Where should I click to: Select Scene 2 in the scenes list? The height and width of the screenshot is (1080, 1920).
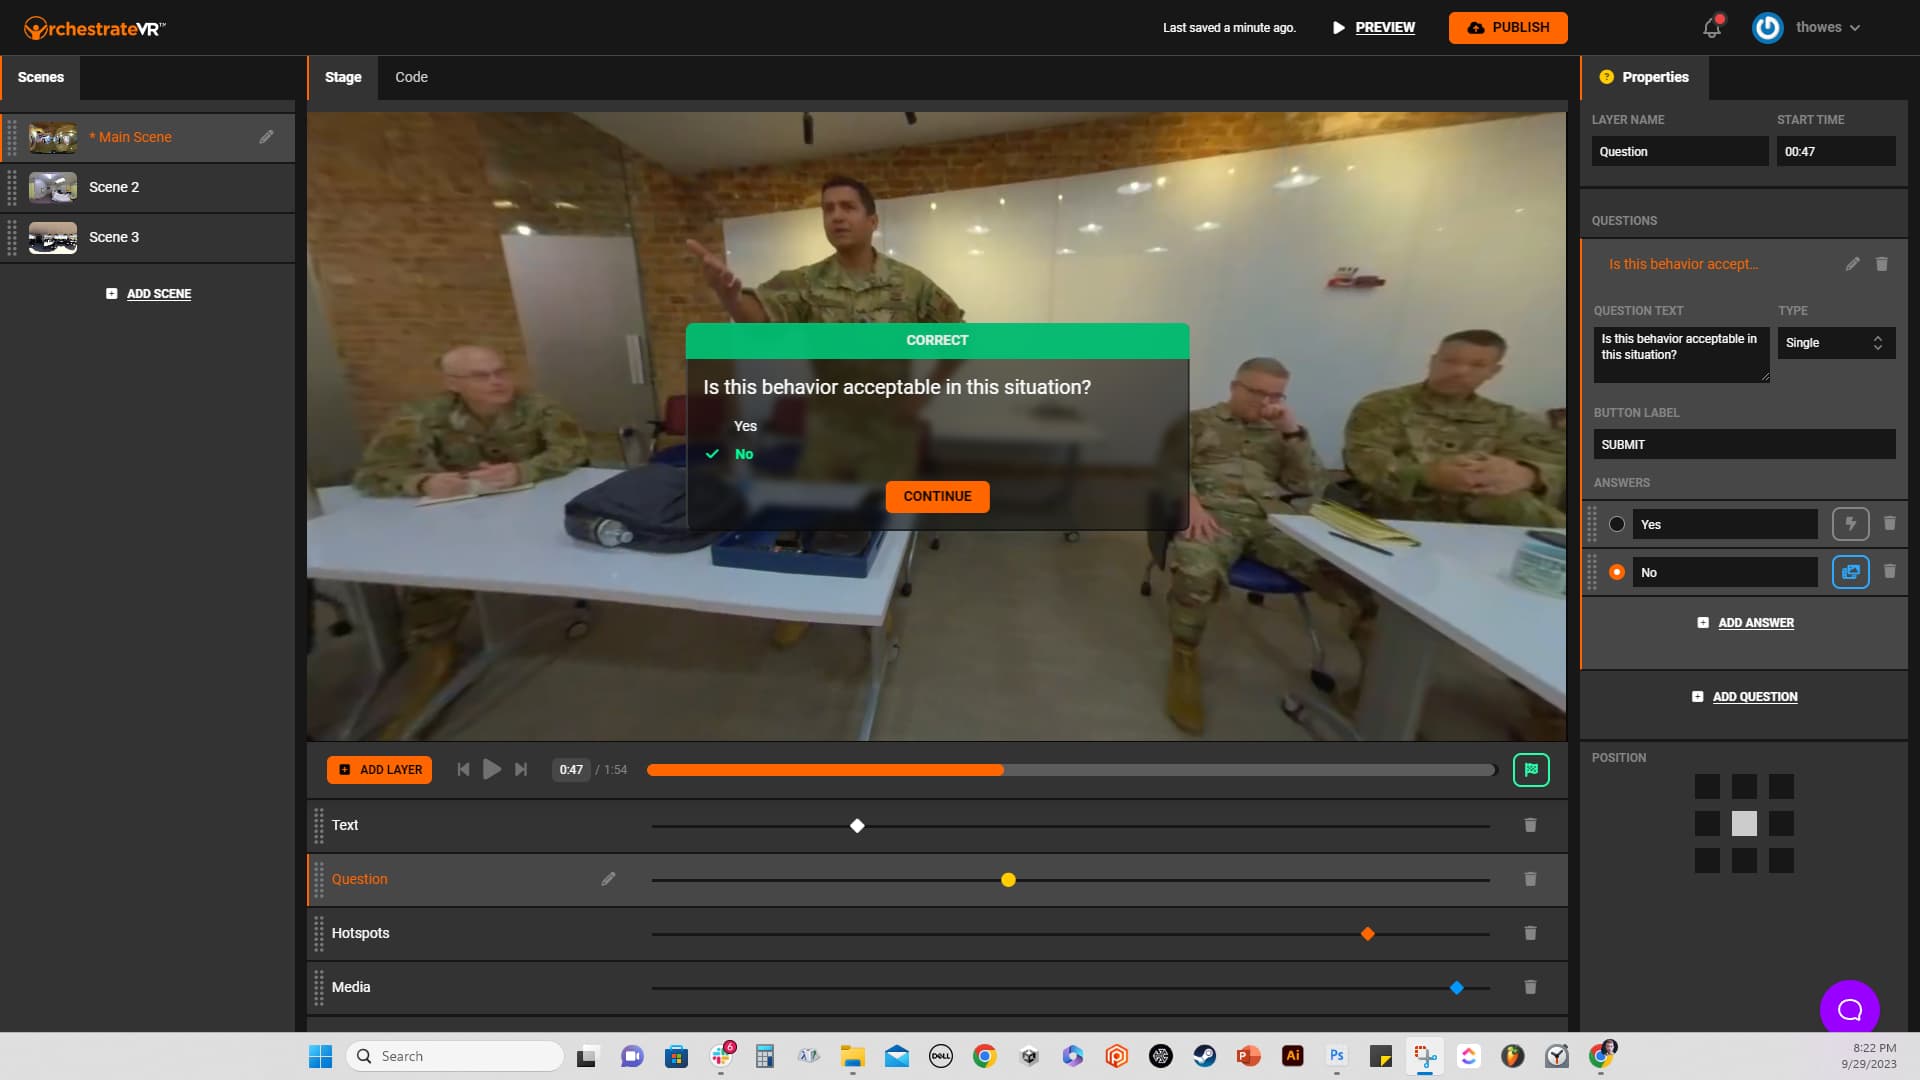114,187
